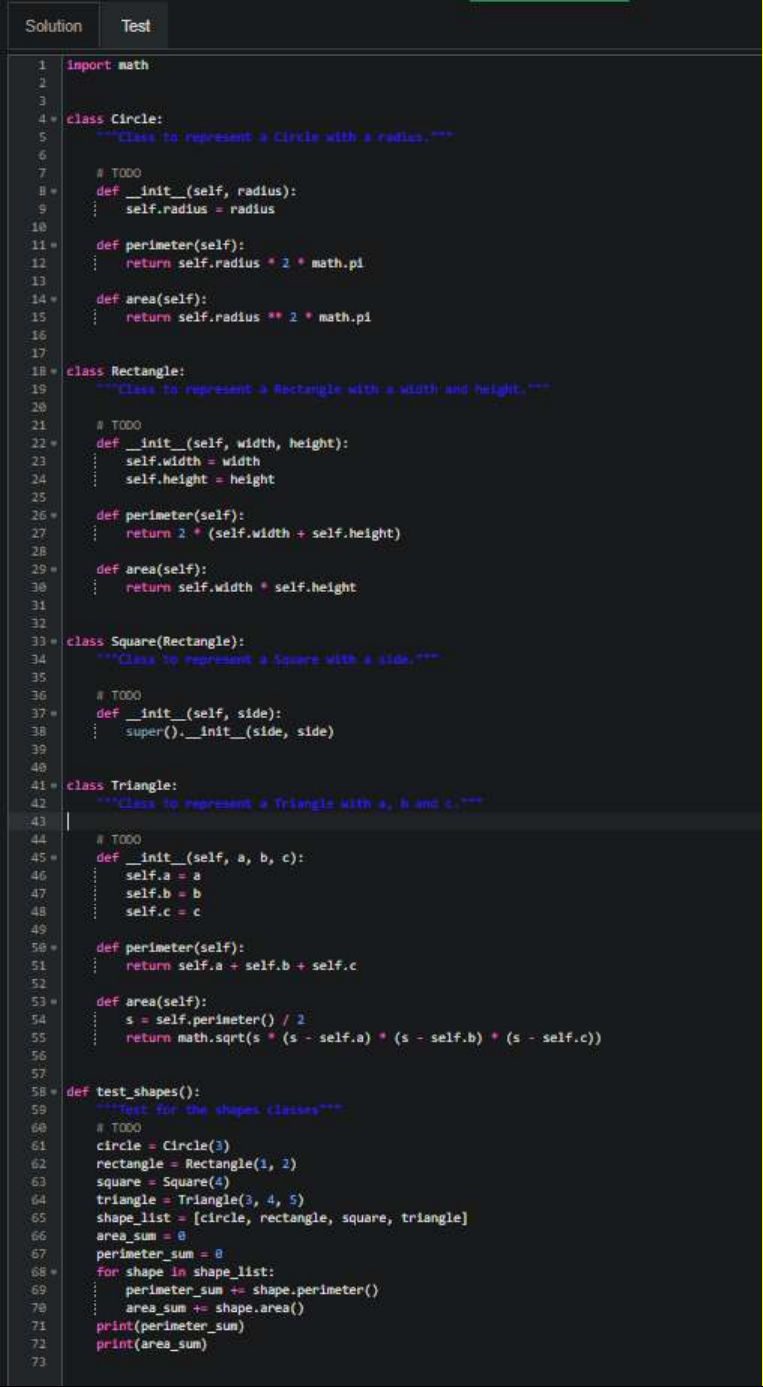Click line number 1 in the gutter
This screenshot has width=763, height=1387.
click(42, 66)
